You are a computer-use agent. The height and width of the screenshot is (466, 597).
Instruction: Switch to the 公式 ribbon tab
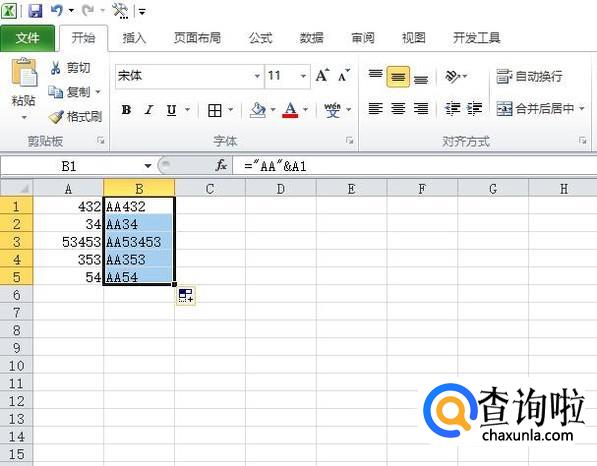(260, 38)
